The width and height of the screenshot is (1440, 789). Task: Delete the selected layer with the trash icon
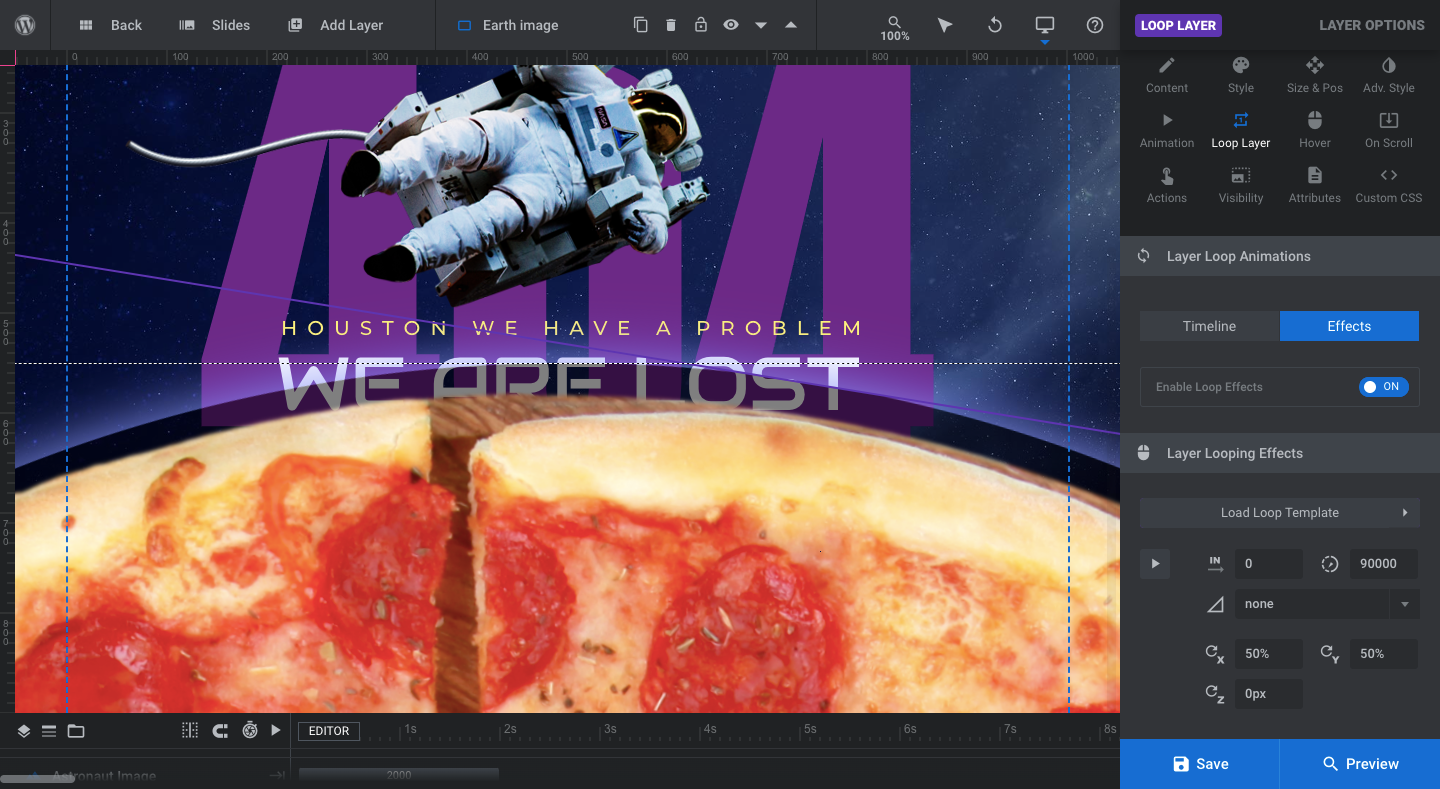tap(671, 25)
